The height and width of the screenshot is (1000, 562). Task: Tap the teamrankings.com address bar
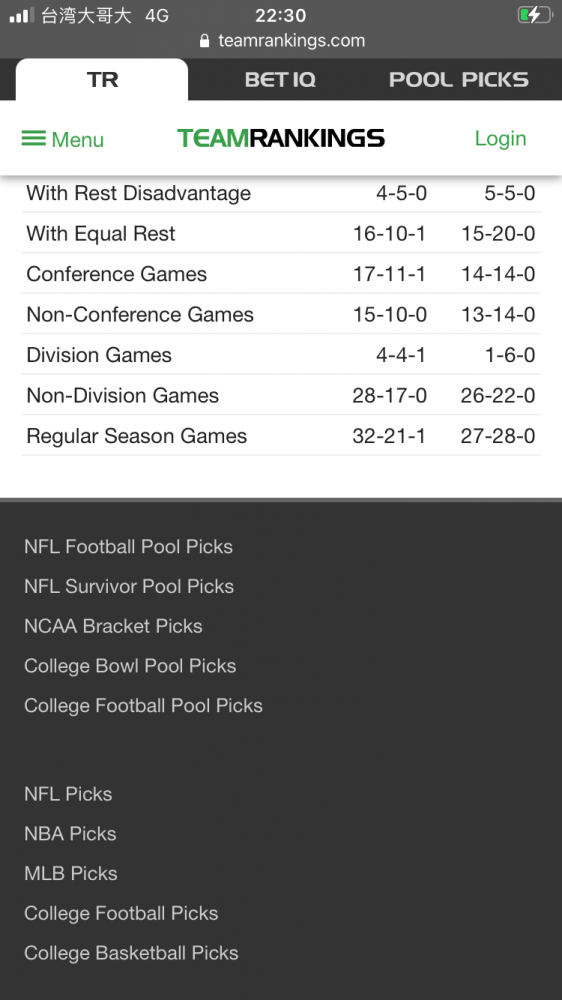(281, 41)
